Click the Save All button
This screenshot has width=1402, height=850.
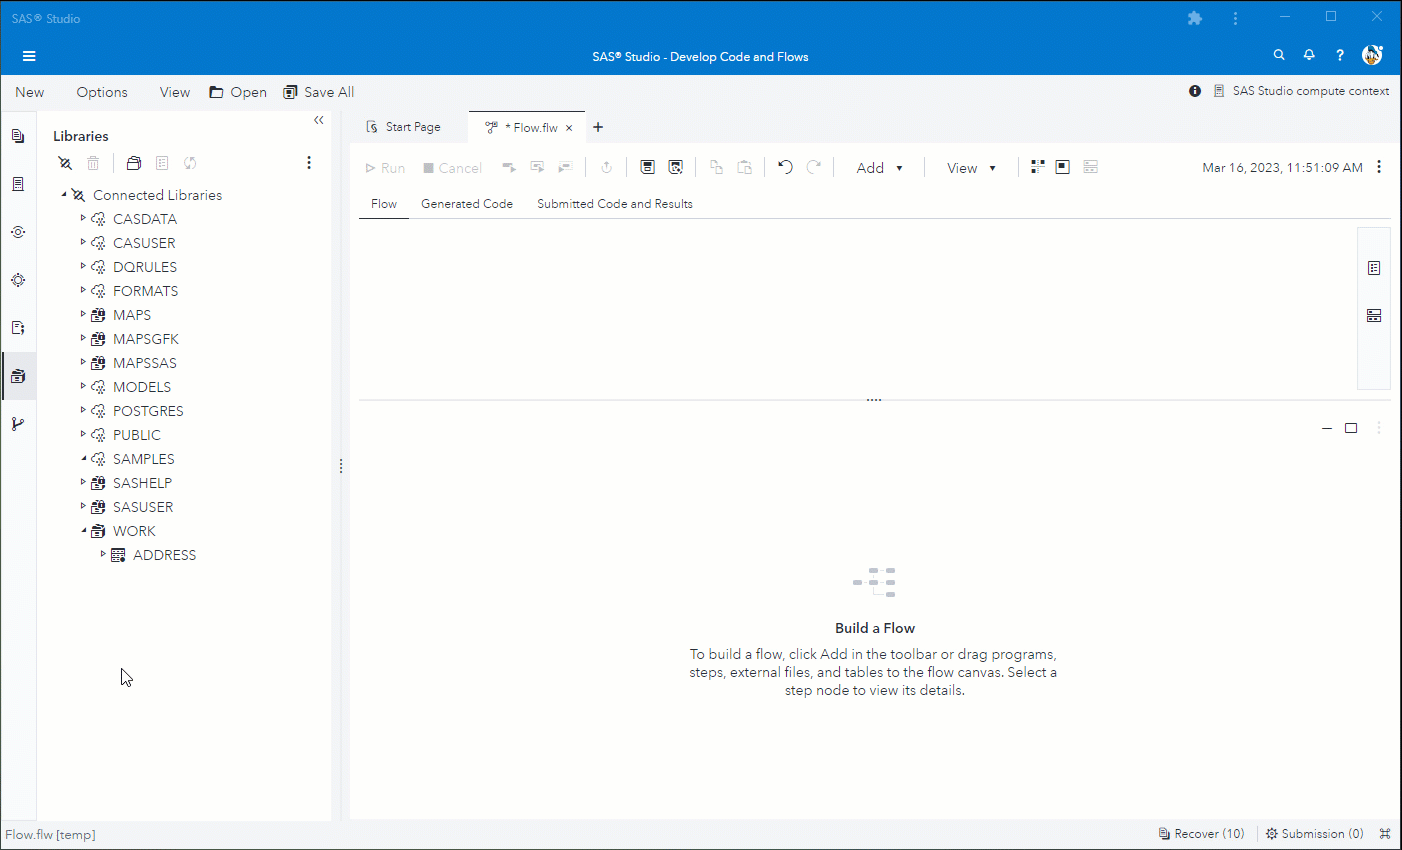319,92
